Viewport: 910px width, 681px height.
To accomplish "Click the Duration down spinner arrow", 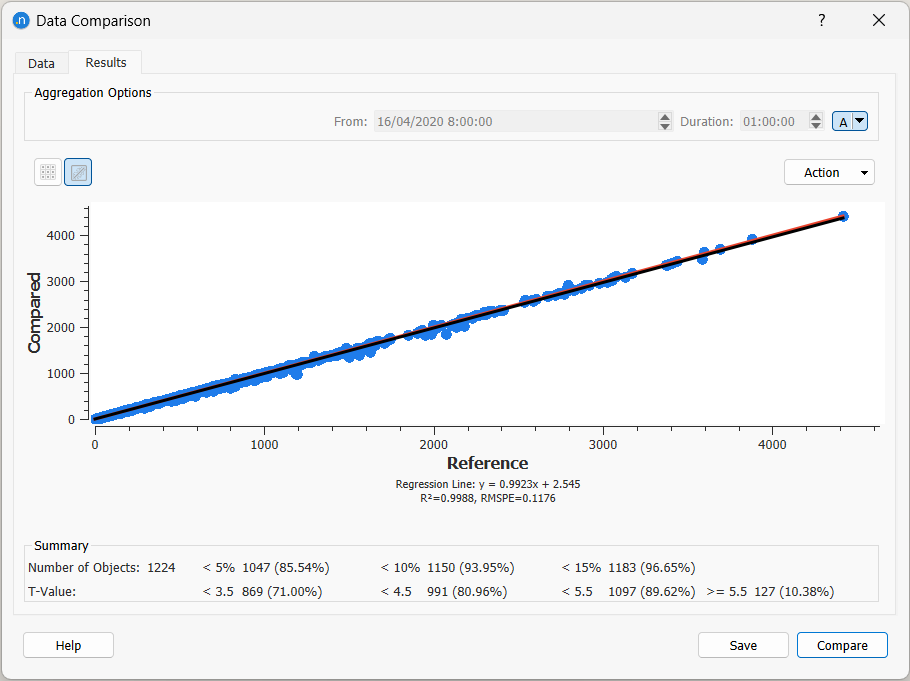I will (x=816, y=125).
